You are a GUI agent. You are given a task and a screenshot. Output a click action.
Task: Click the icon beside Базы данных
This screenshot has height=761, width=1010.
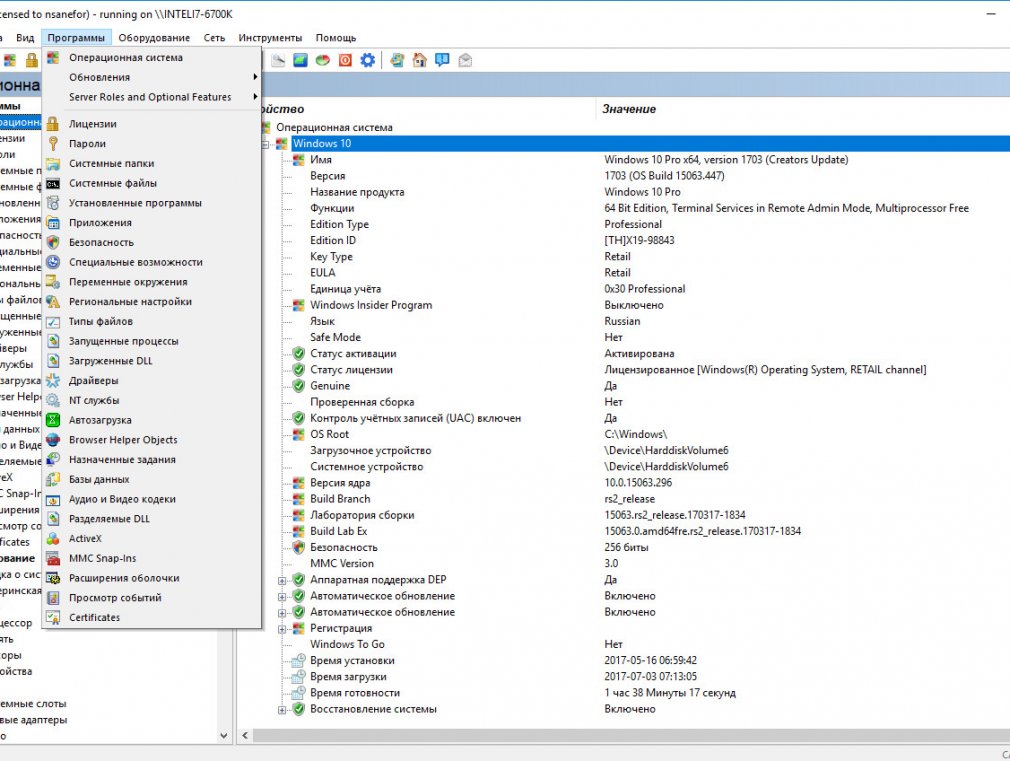point(53,479)
